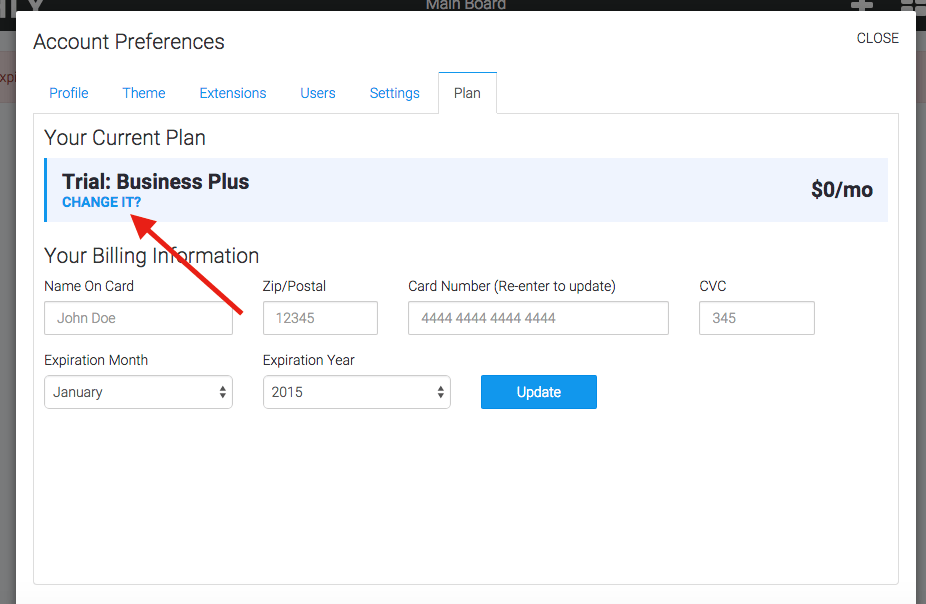926x604 pixels.
Task: Go to the Users tab
Action: click(318, 93)
